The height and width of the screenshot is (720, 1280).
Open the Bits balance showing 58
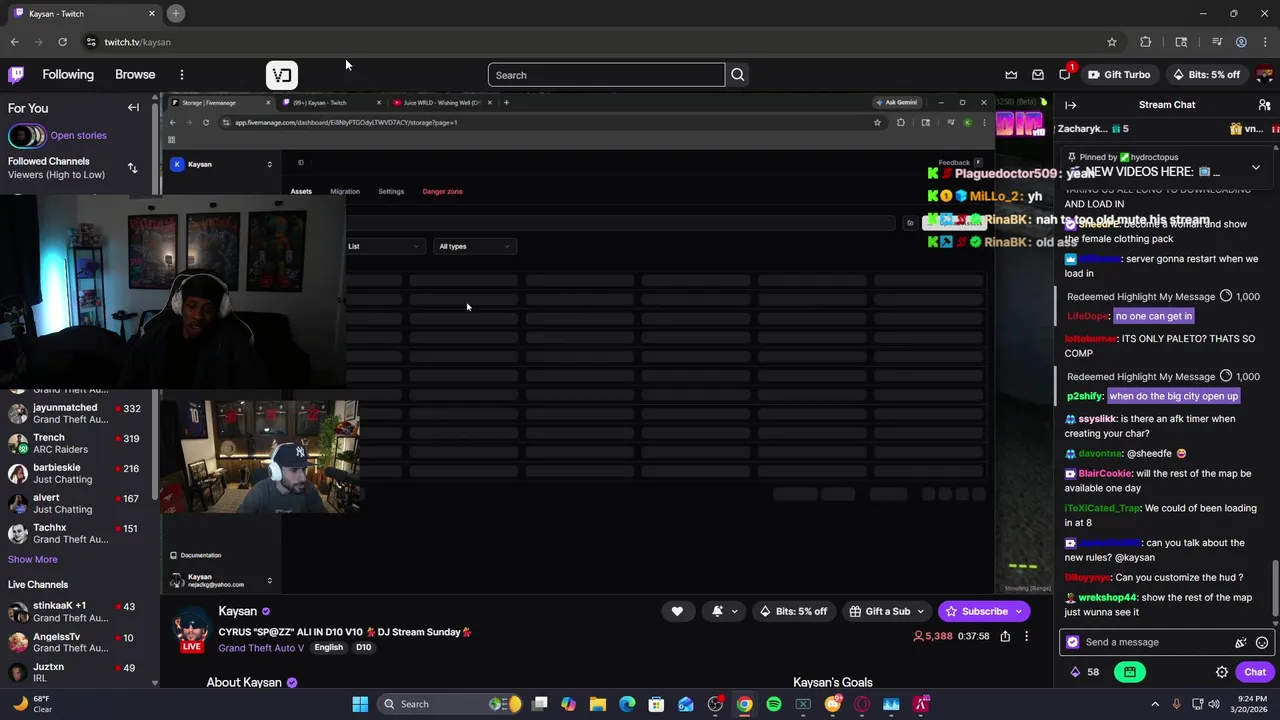(x=1085, y=672)
